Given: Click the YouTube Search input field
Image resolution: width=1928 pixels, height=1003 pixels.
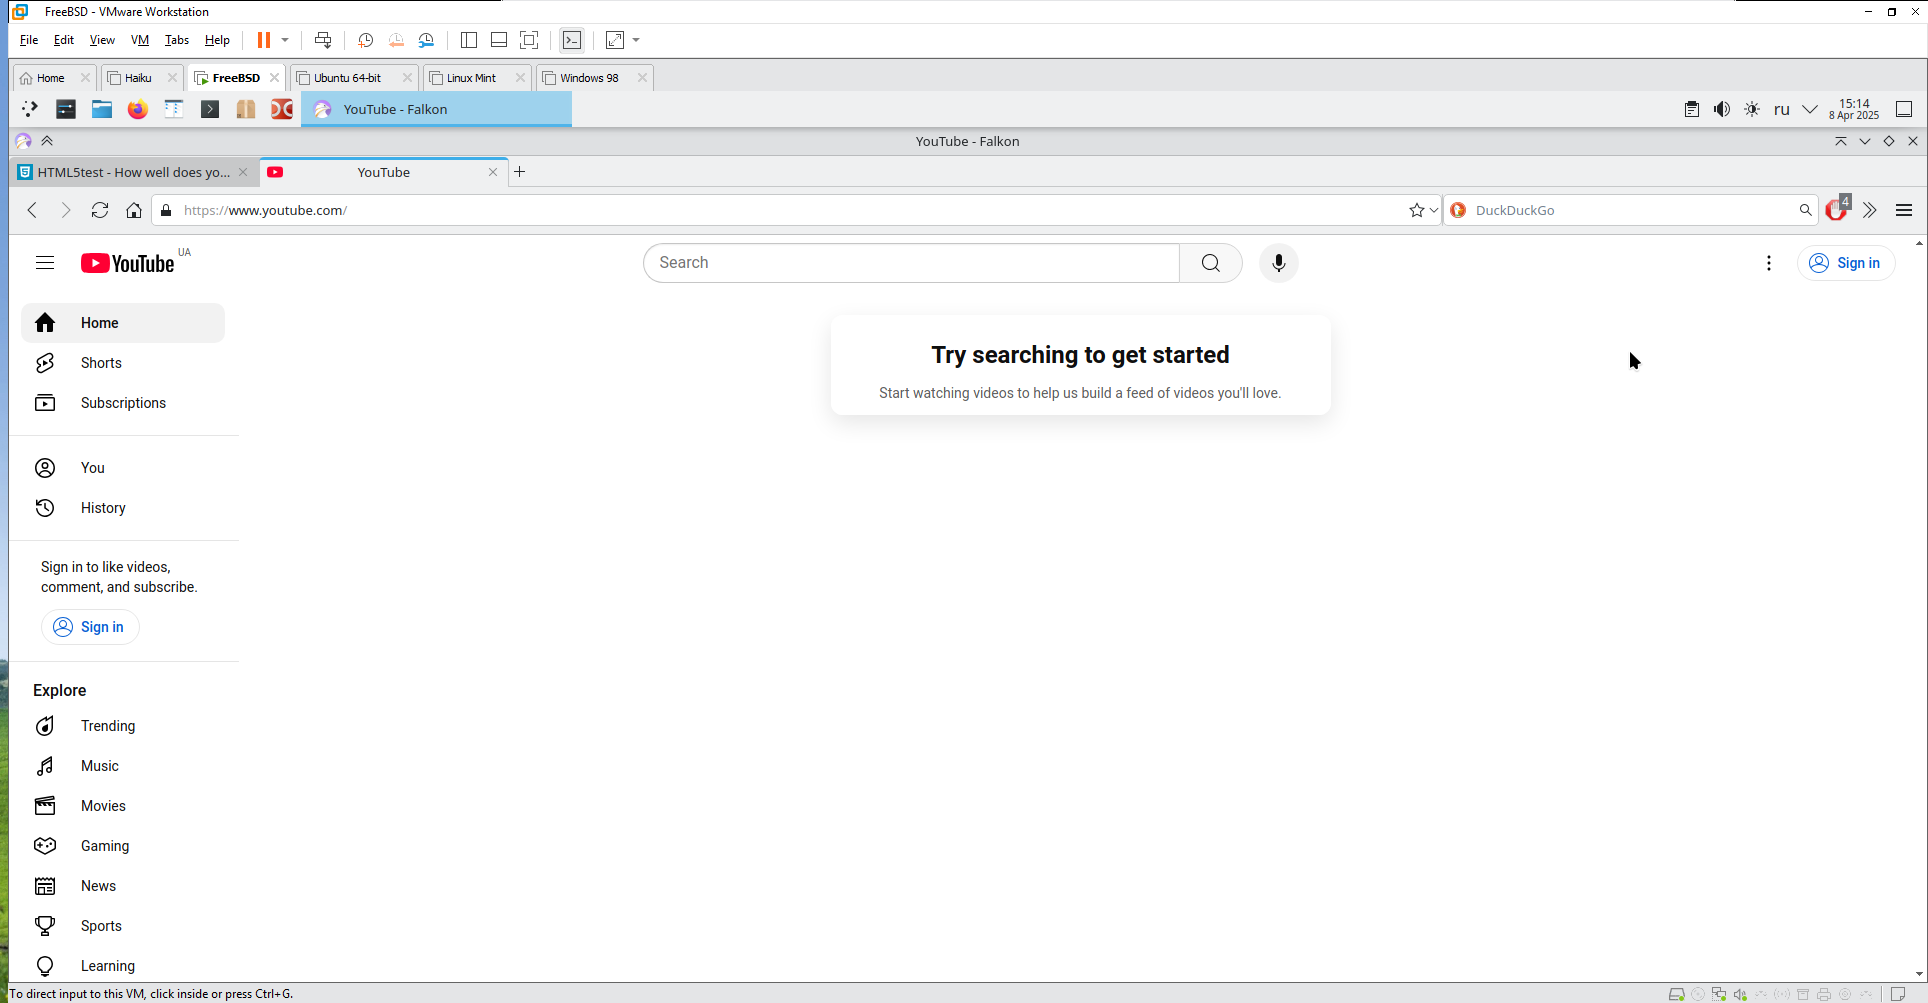Looking at the screenshot, I should click(910, 263).
